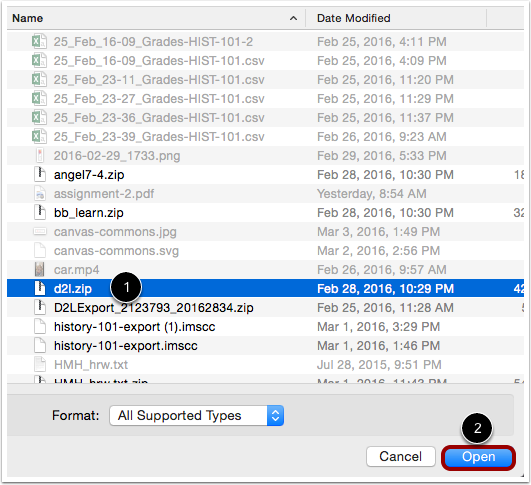Select history-101-export (1).imscc
Viewport: 531px width, 485px height.
coord(134,327)
